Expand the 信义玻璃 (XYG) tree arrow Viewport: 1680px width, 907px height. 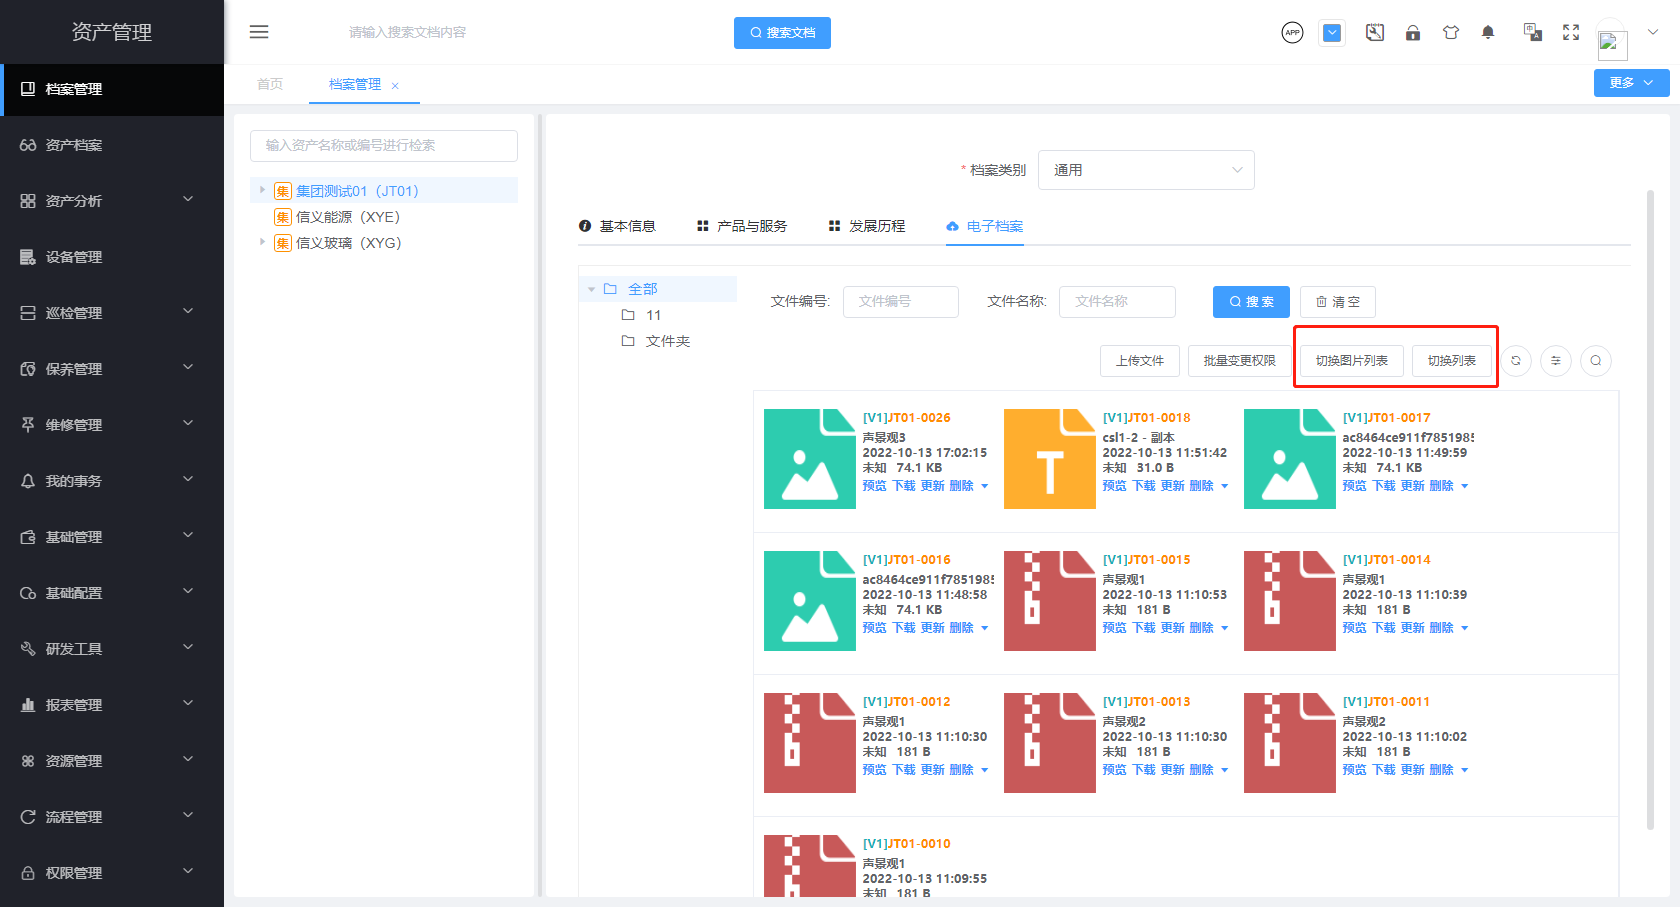(x=262, y=242)
